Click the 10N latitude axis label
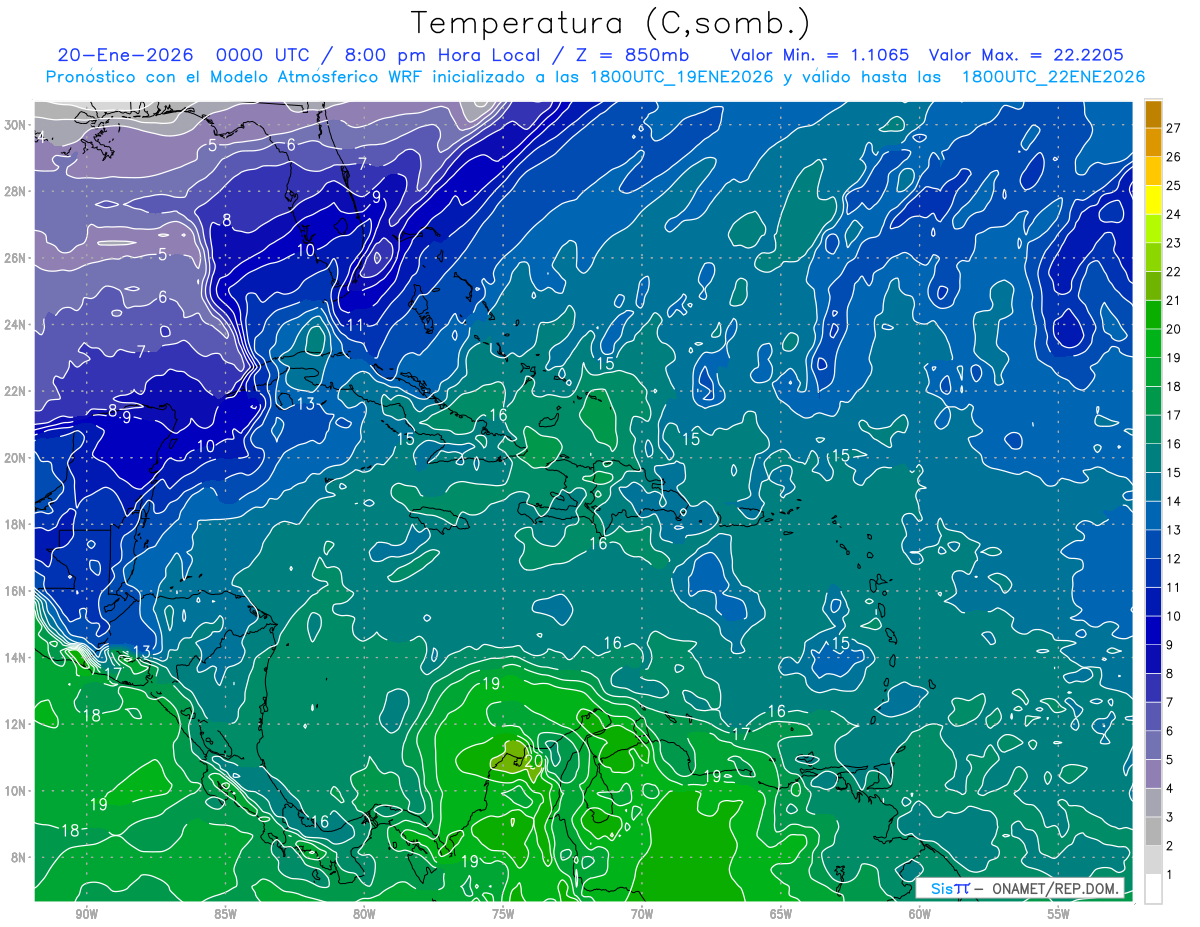The image size is (1200, 927). (15, 790)
